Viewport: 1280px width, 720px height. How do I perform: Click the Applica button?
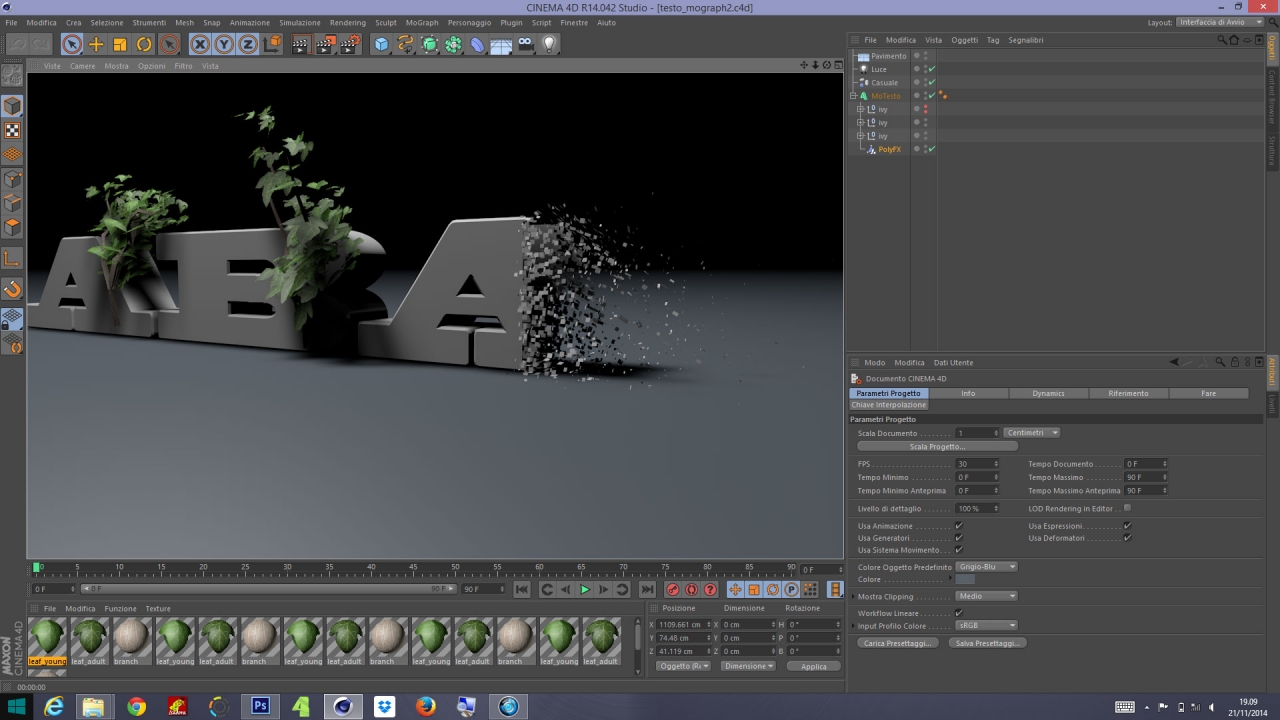click(x=814, y=666)
